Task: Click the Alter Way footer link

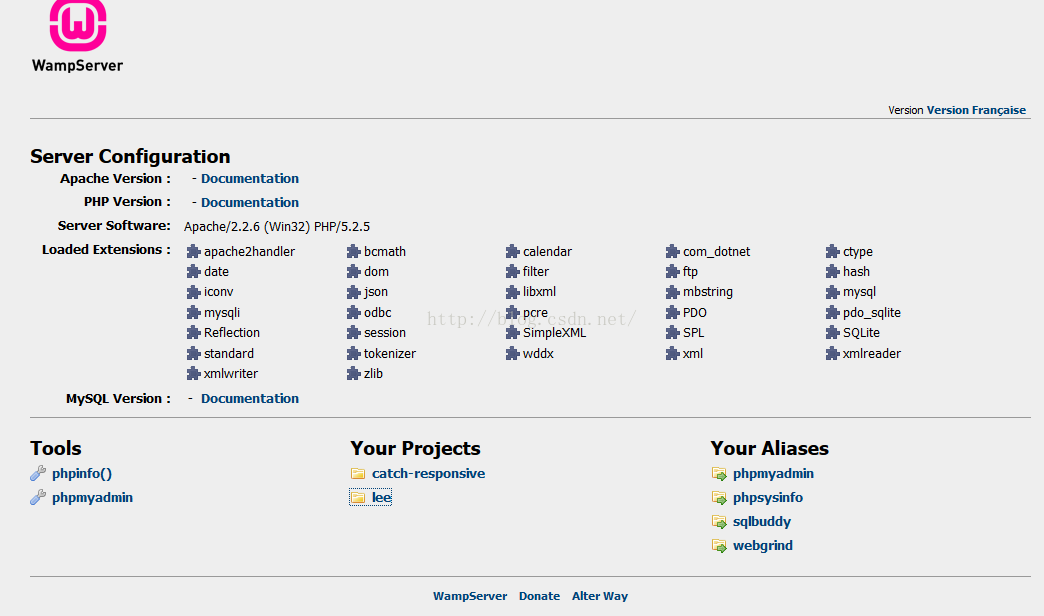Action: point(600,596)
